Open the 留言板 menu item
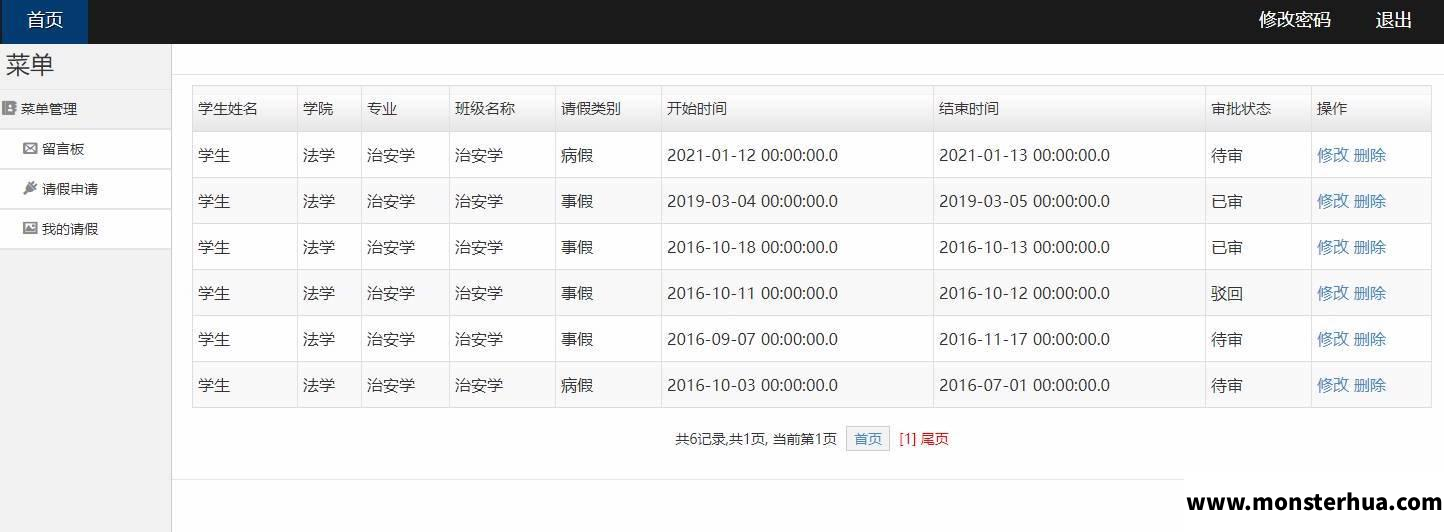Viewport: 1444px width, 532px height. (86, 149)
